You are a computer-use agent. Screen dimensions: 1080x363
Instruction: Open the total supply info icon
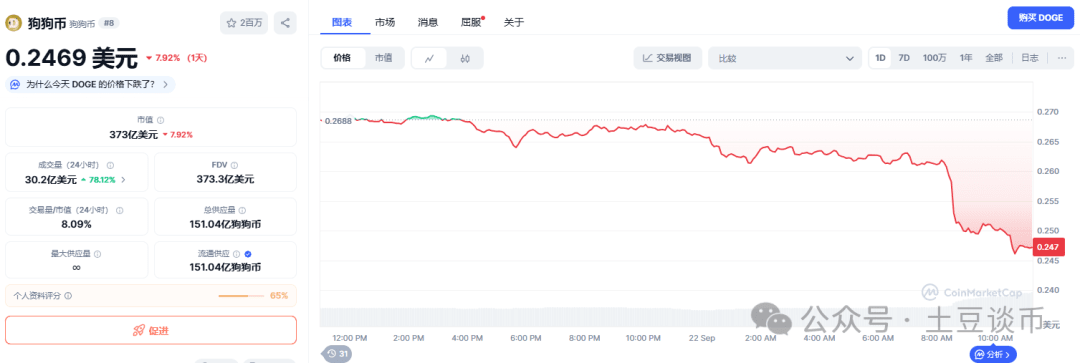[242, 210]
